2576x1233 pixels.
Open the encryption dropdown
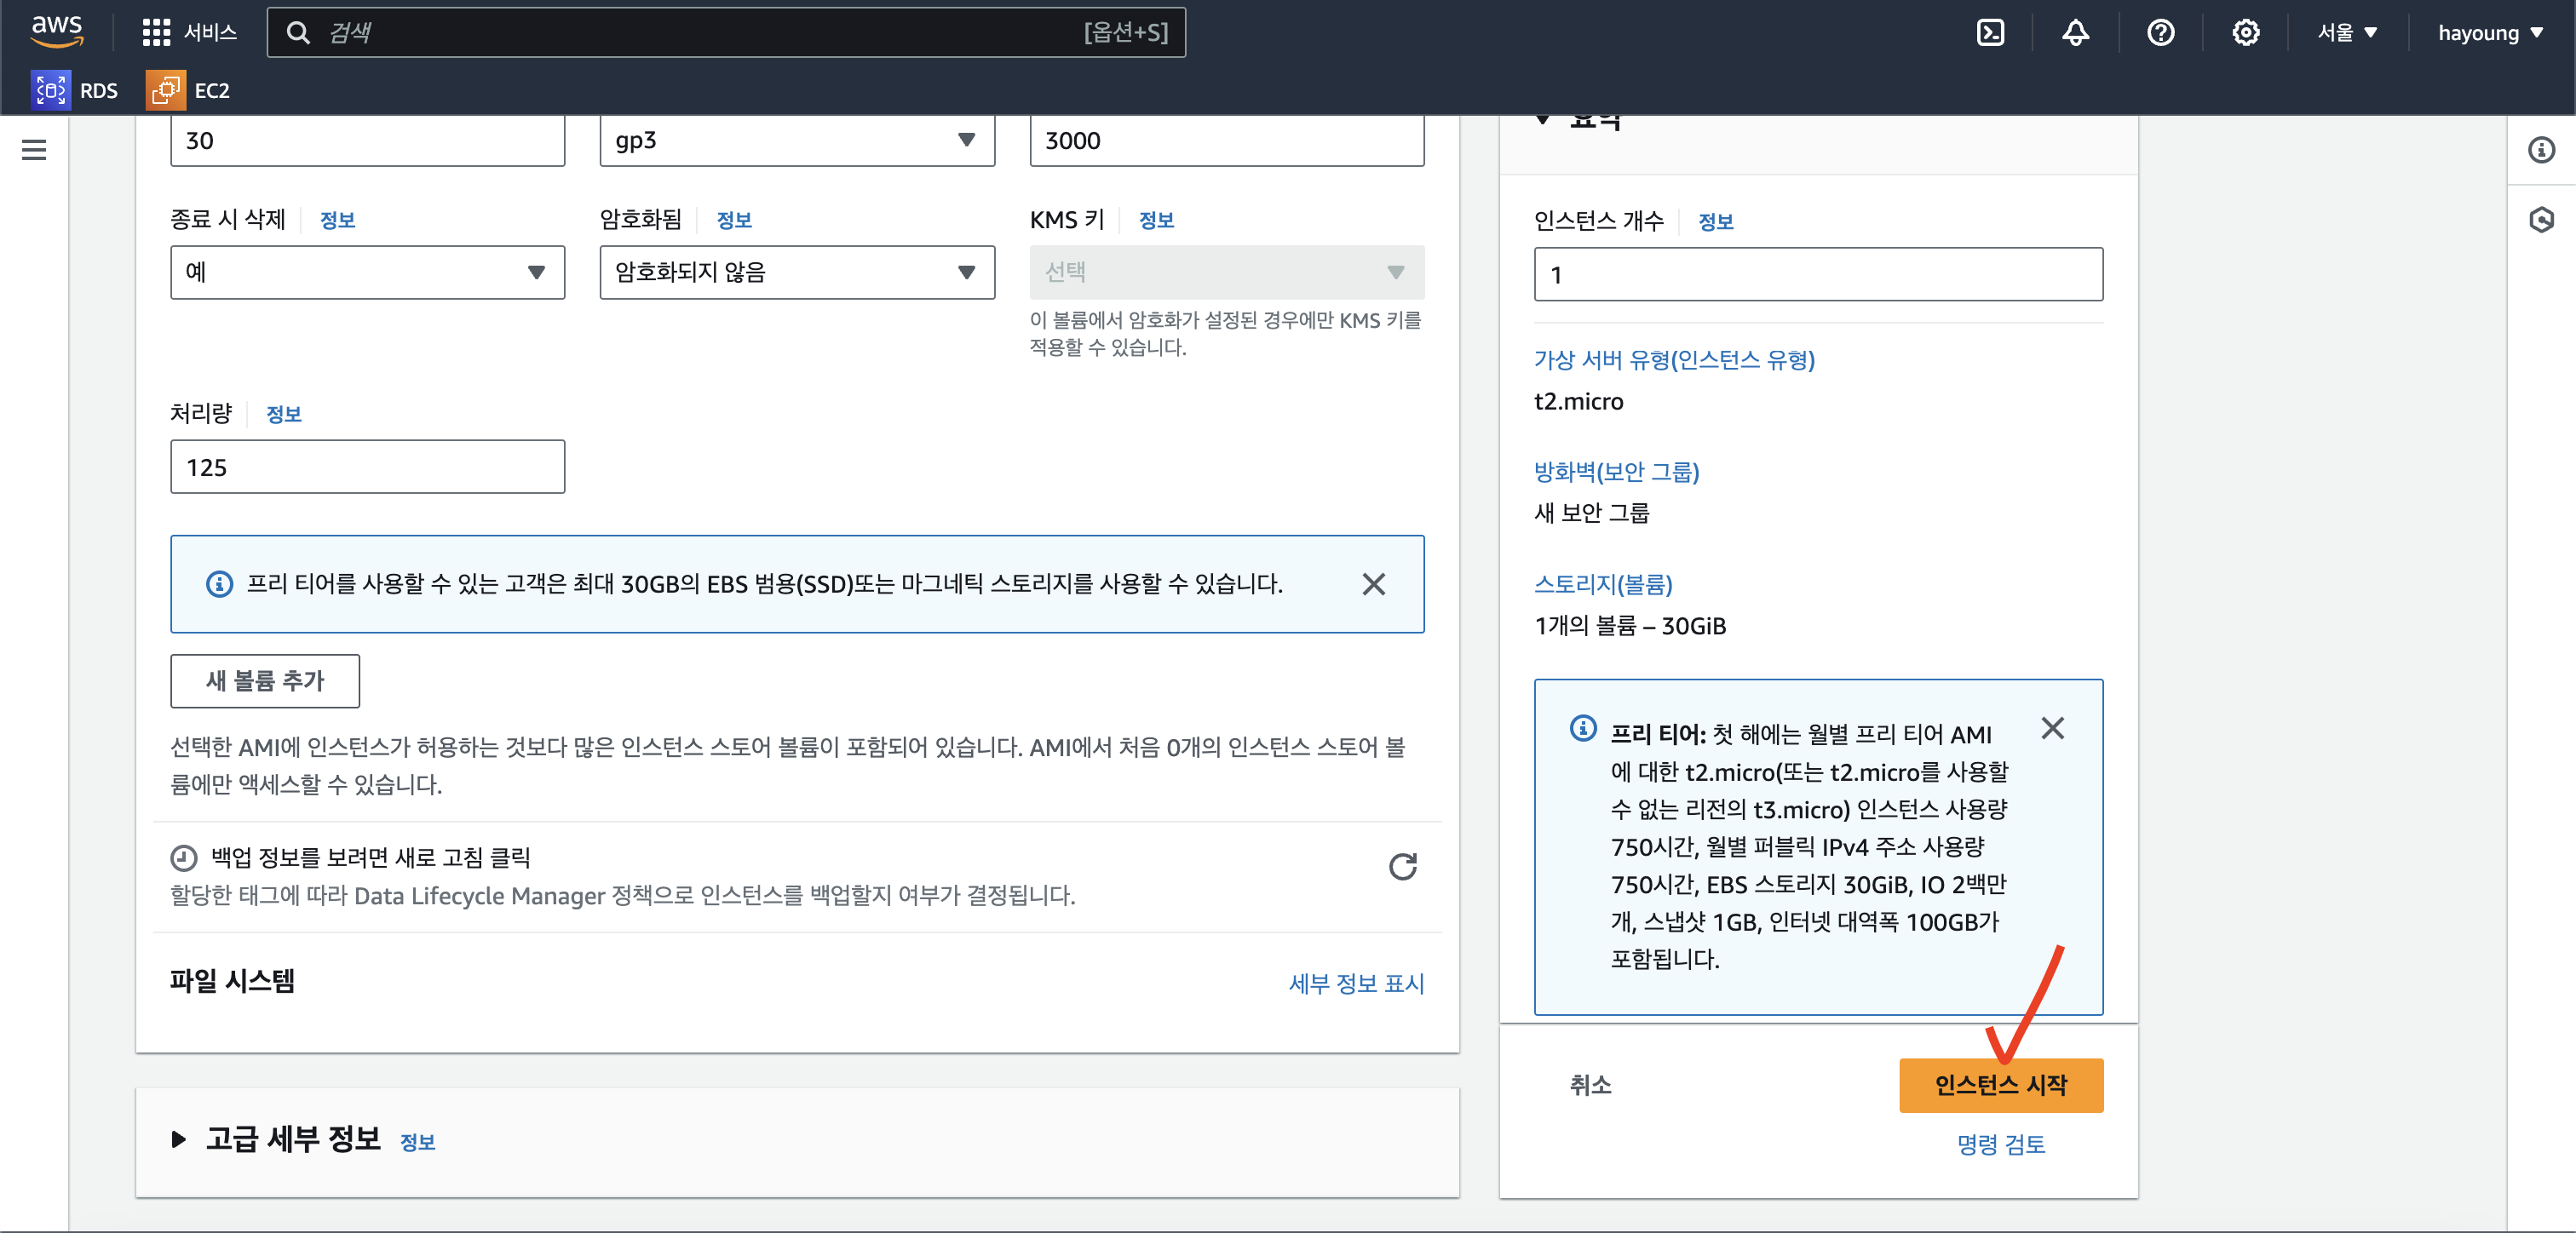(x=797, y=272)
